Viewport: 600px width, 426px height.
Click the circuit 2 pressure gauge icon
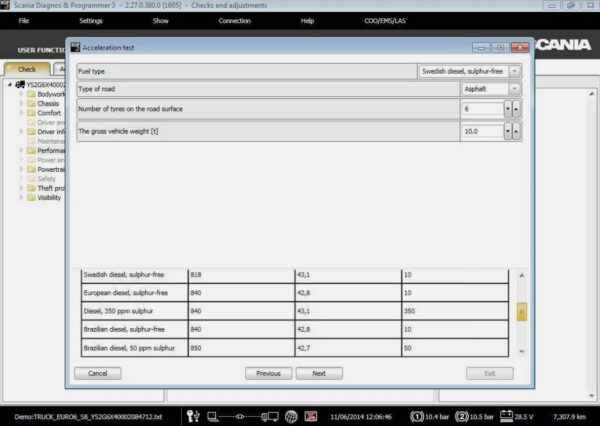click(x=461, y=416)
